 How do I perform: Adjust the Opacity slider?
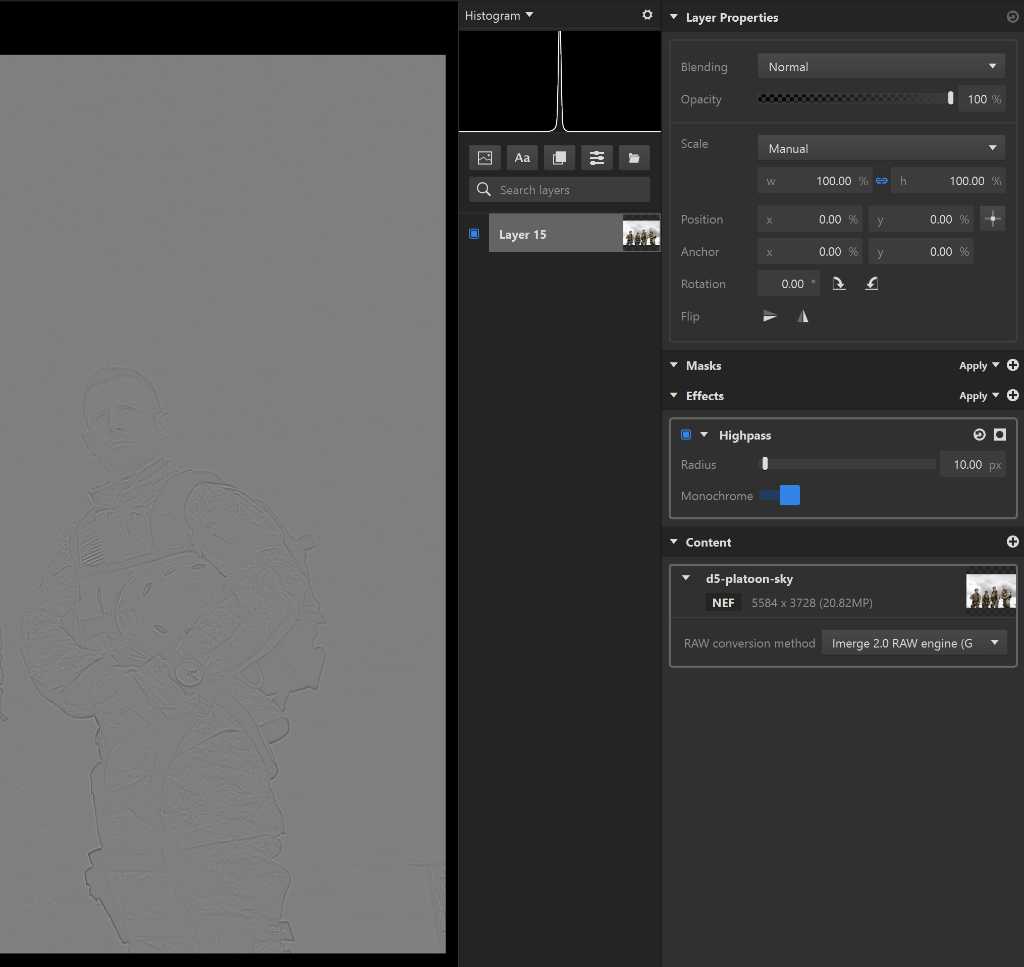[x=856, y=98]
